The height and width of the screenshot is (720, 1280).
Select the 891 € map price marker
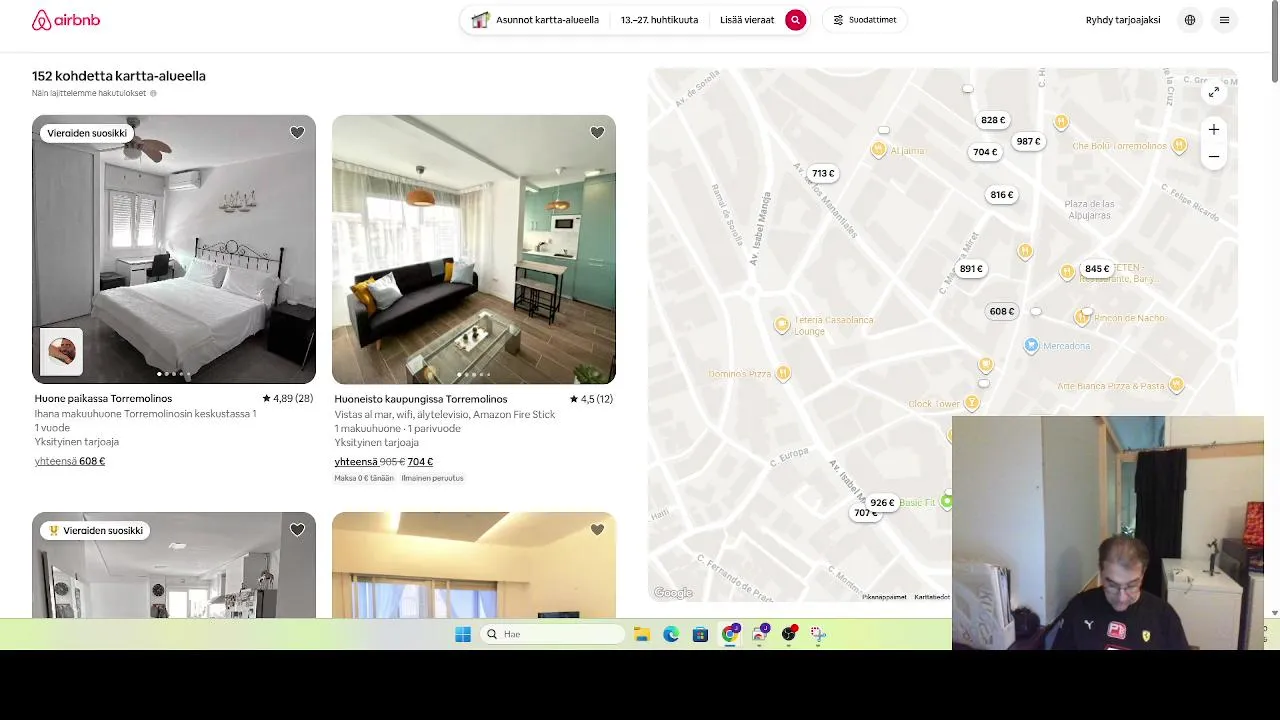[971, 269]
